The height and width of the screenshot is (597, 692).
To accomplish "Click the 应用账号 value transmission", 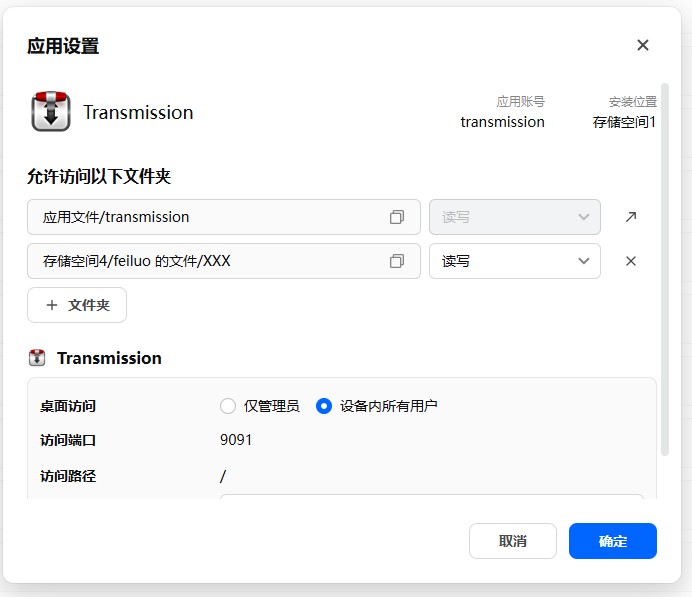I will click(x=502, y=122).
